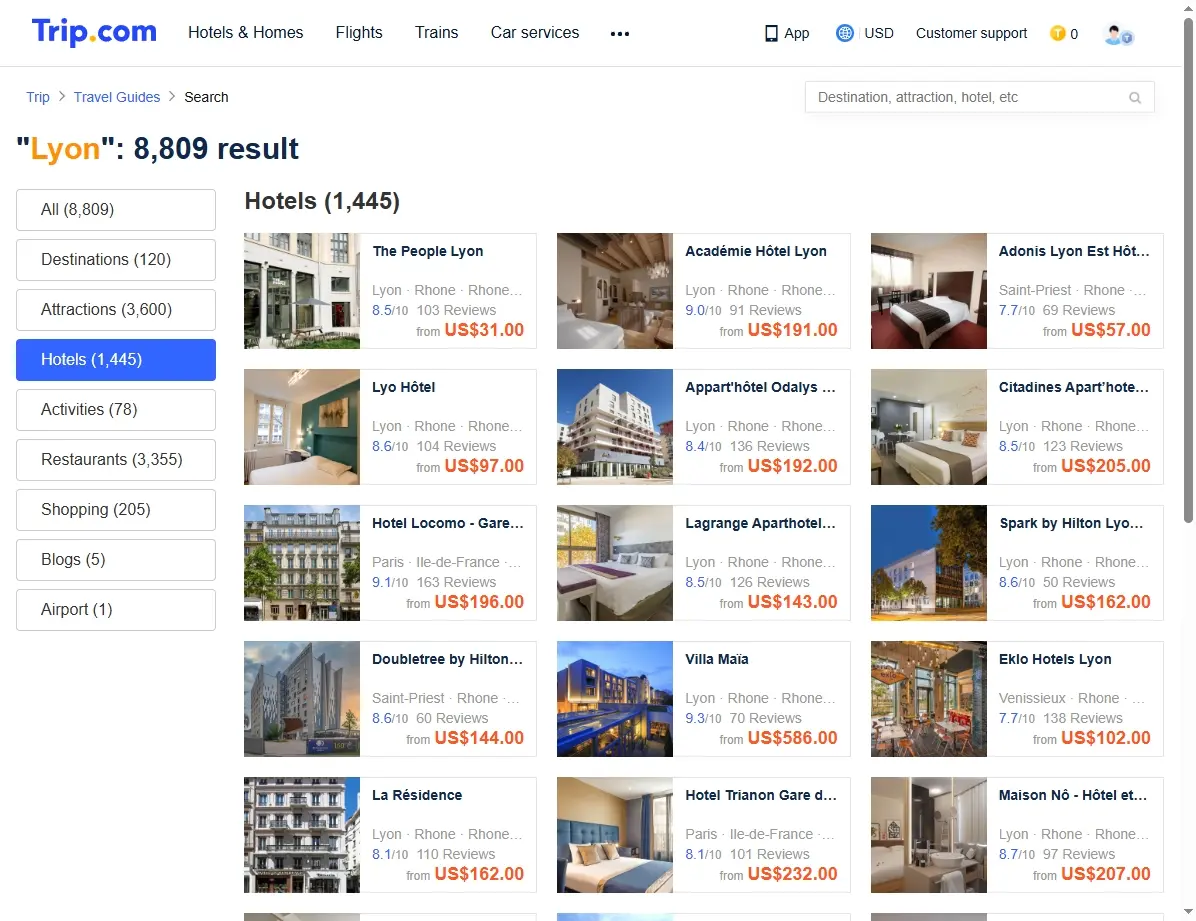1196x921 pixels.
Task: Open the Trip Coins icon
Action: point(1057,33)
